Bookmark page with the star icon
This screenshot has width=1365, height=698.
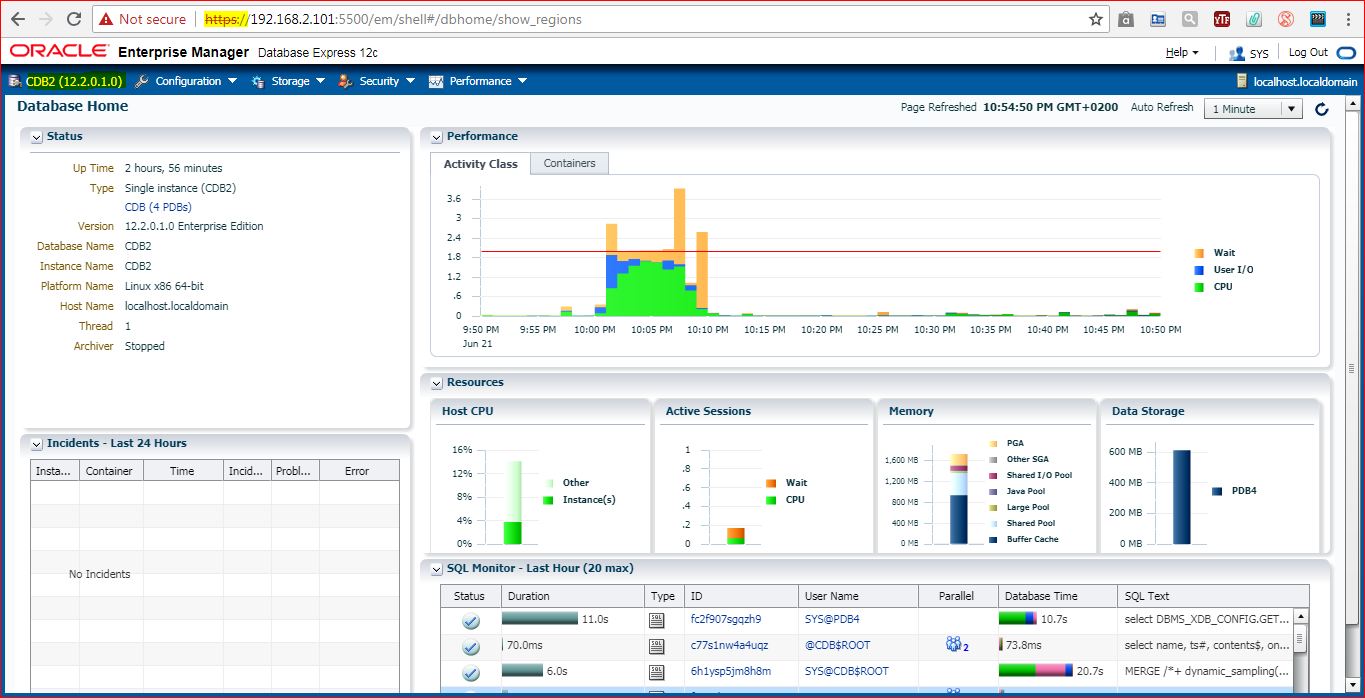[1096, 19]
